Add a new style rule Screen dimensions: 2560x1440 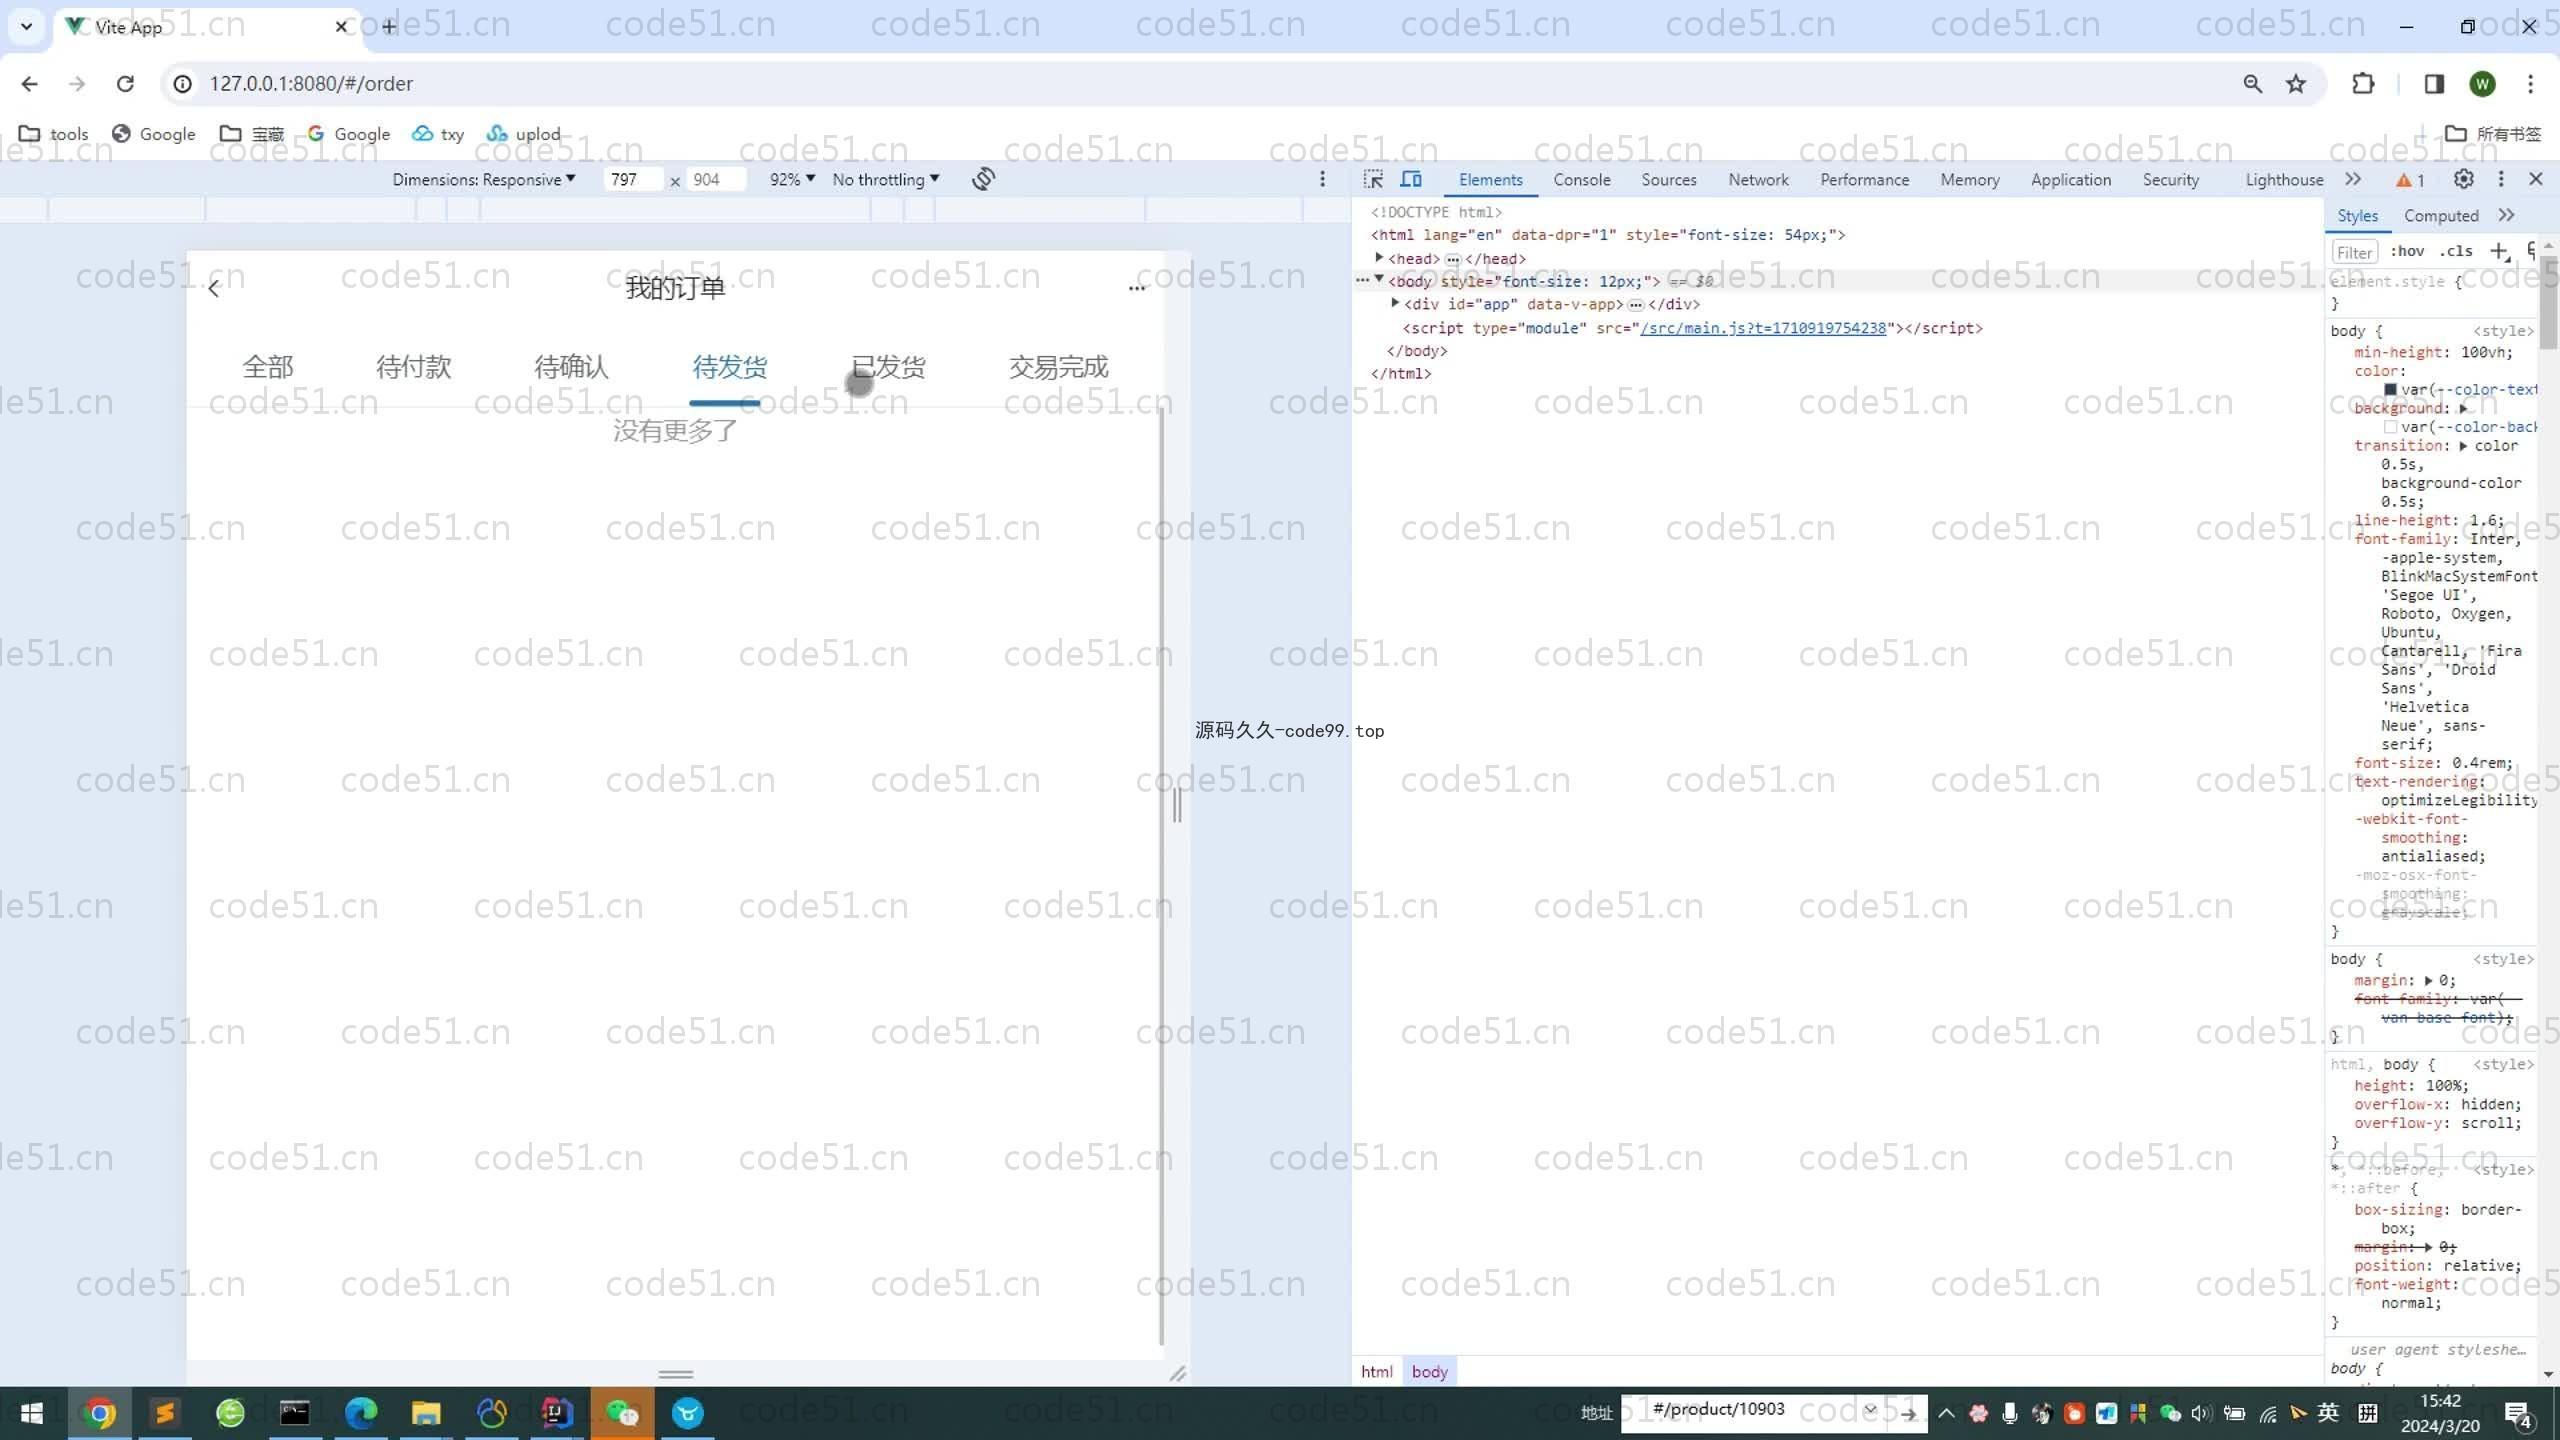tap(2499, 252)
